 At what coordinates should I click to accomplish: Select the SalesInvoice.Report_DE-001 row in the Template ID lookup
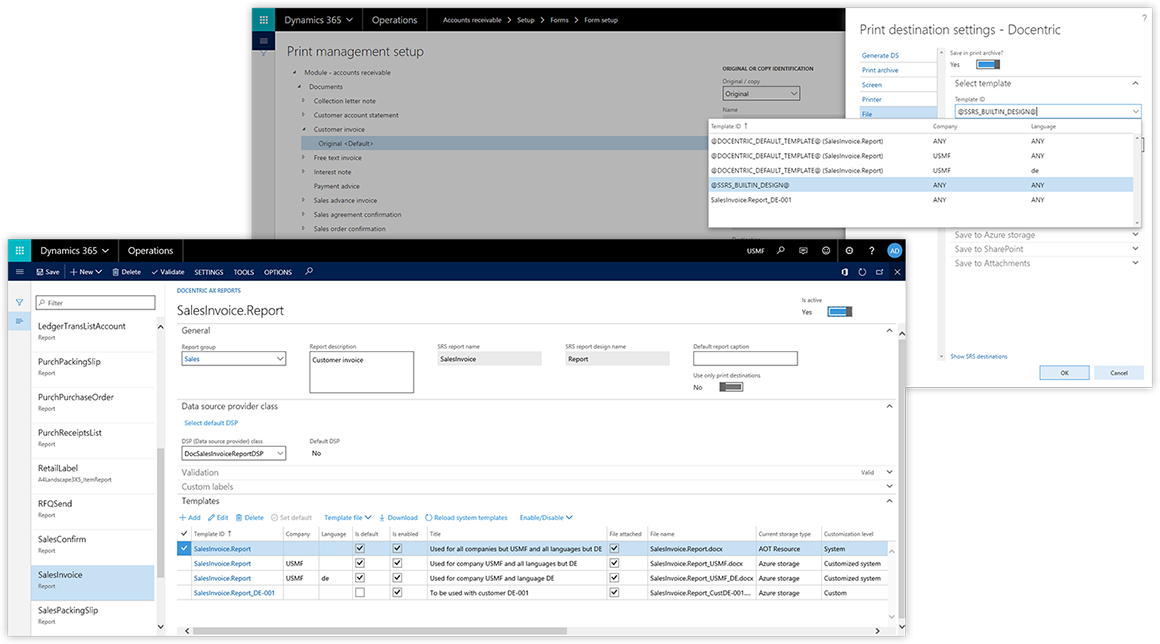click(920, 200)
